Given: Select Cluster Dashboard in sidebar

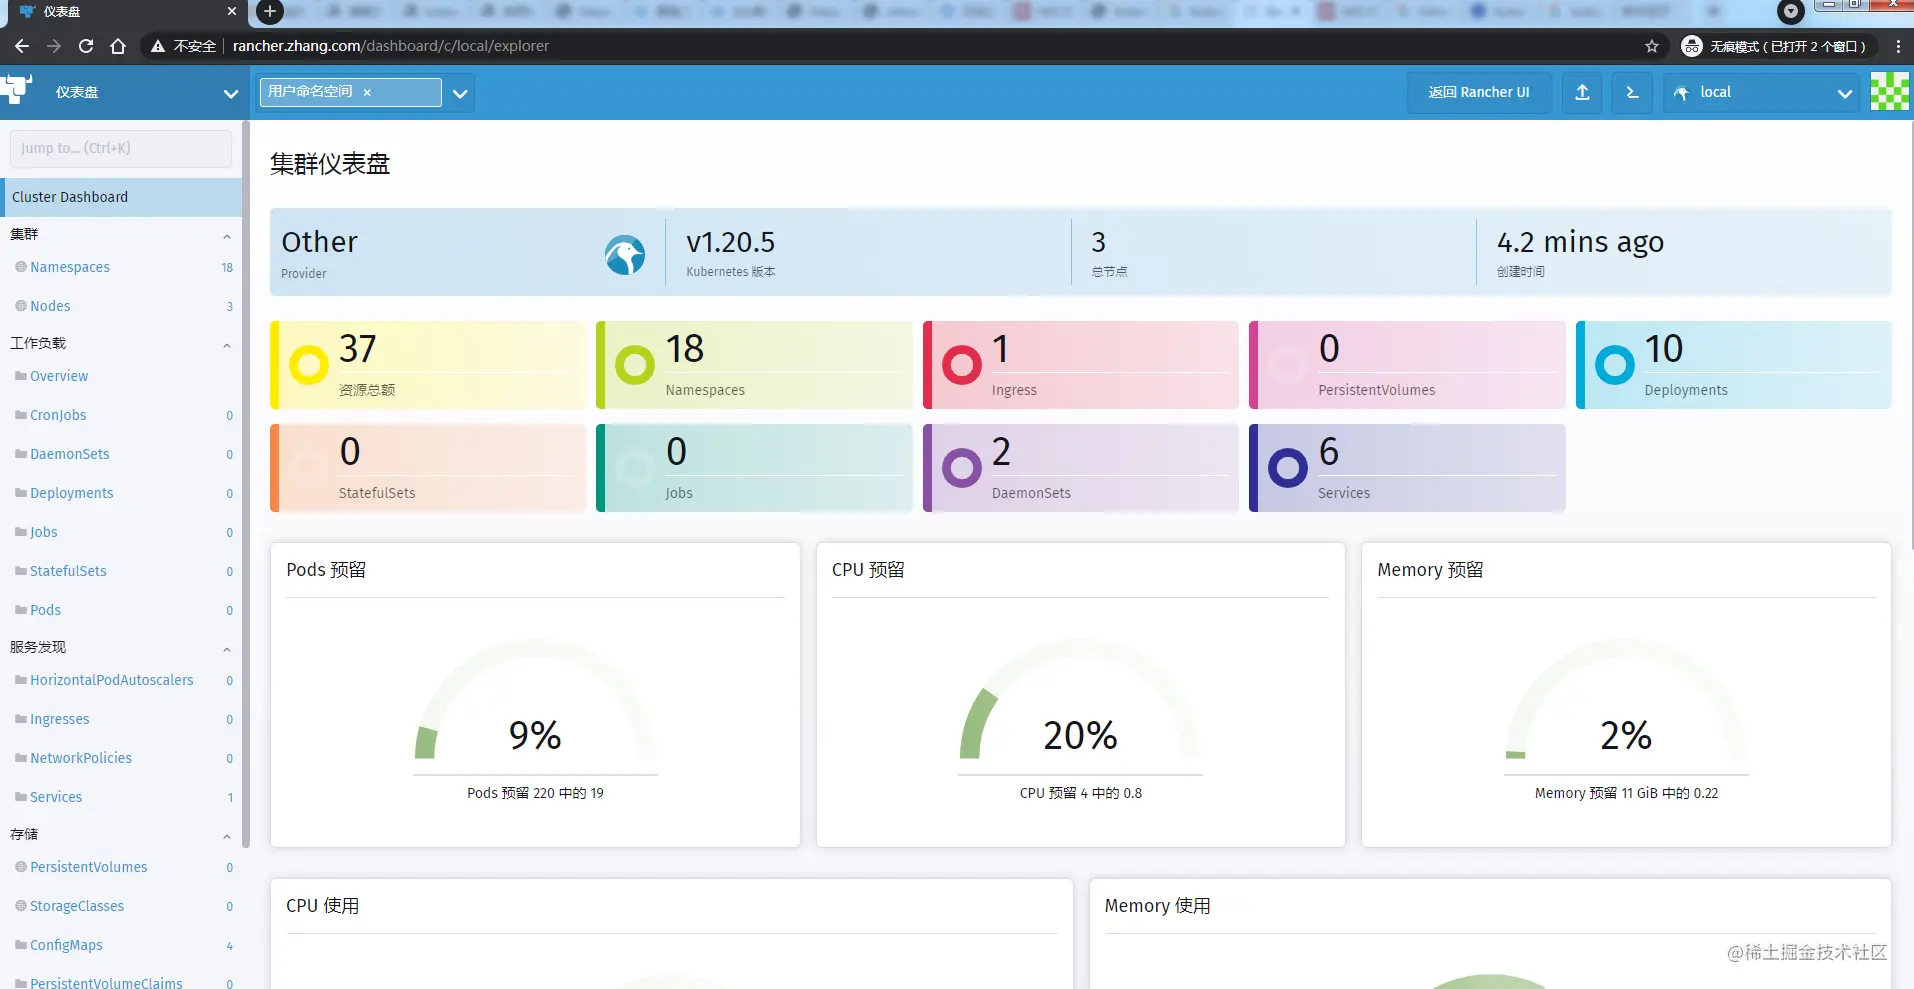Looking at the screenshot, I should click(x=121, y=197).
